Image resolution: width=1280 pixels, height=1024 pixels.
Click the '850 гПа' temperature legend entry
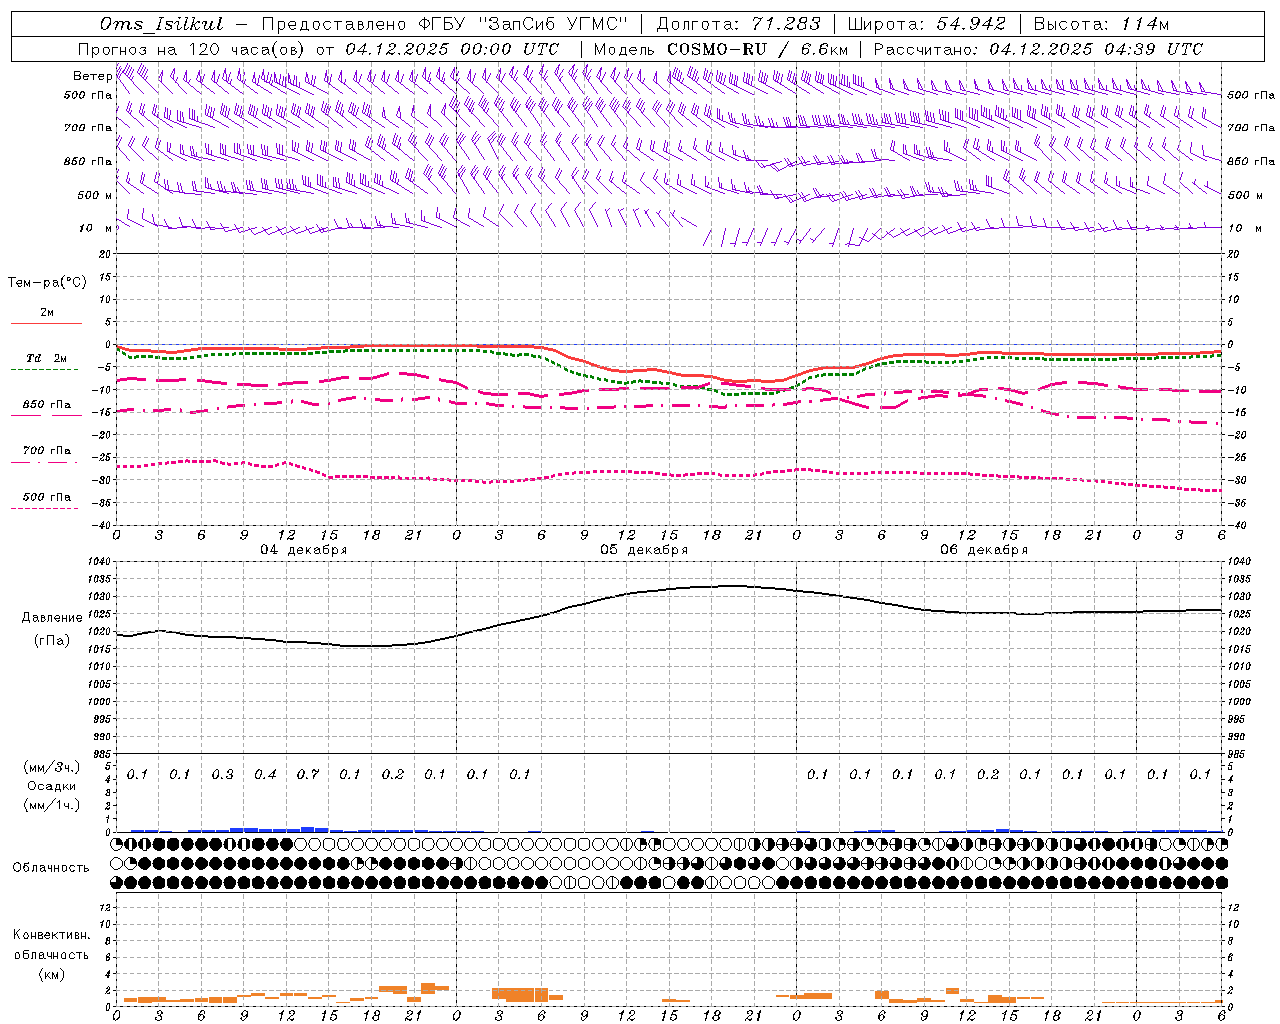click(x=47, y=405)
